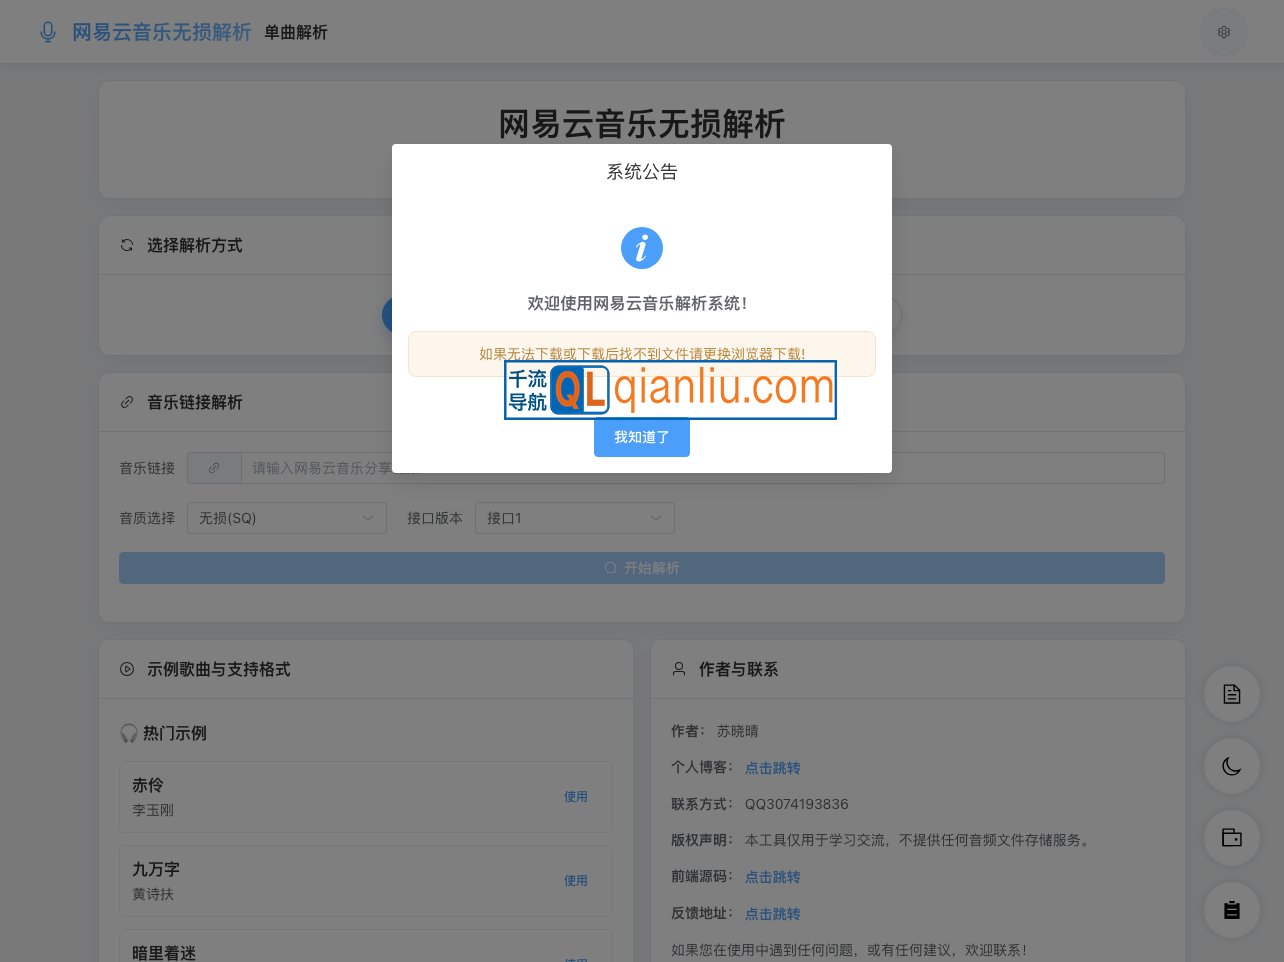This screenshot has width=1284, height=962.
Task: Click the person icon on the 作者与联系 panel
Action: (x=679, y=669)
